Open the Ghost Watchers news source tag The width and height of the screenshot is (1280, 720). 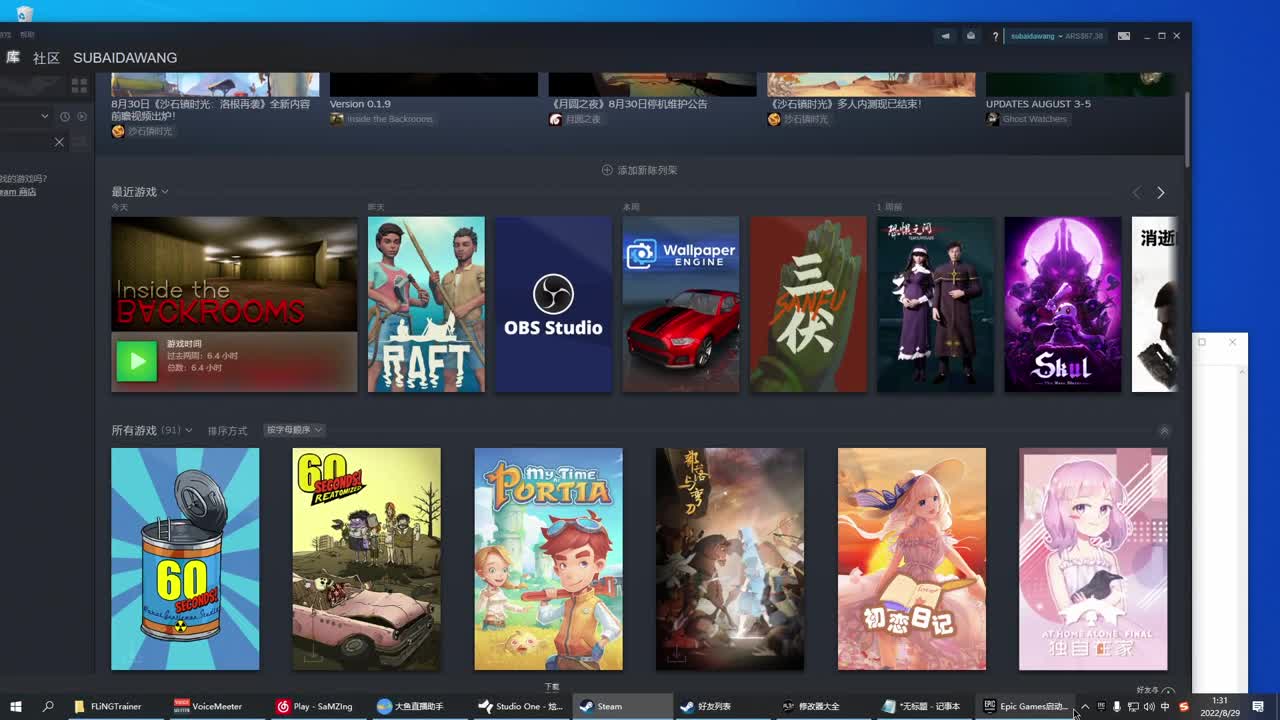(x=1027, y=119)
